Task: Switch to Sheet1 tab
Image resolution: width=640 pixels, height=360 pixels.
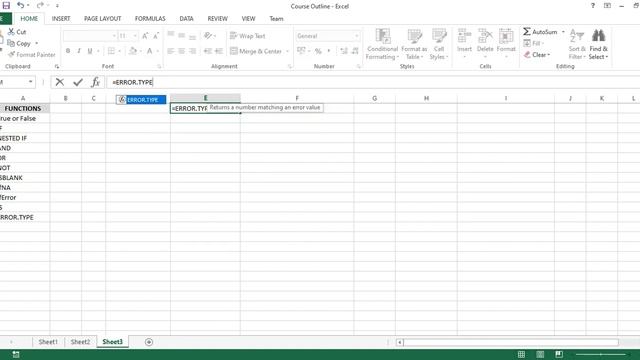Action: [48, 342]
